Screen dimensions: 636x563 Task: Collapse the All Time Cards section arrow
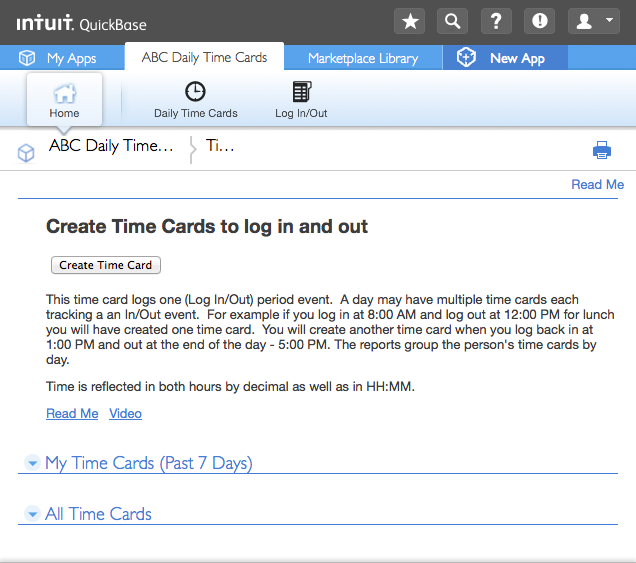click(x=32, y=514)
